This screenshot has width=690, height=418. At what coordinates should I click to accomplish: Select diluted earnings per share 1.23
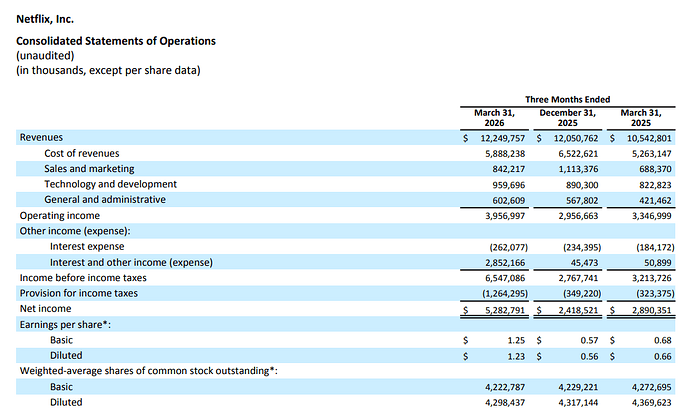[x=516, y=356]
